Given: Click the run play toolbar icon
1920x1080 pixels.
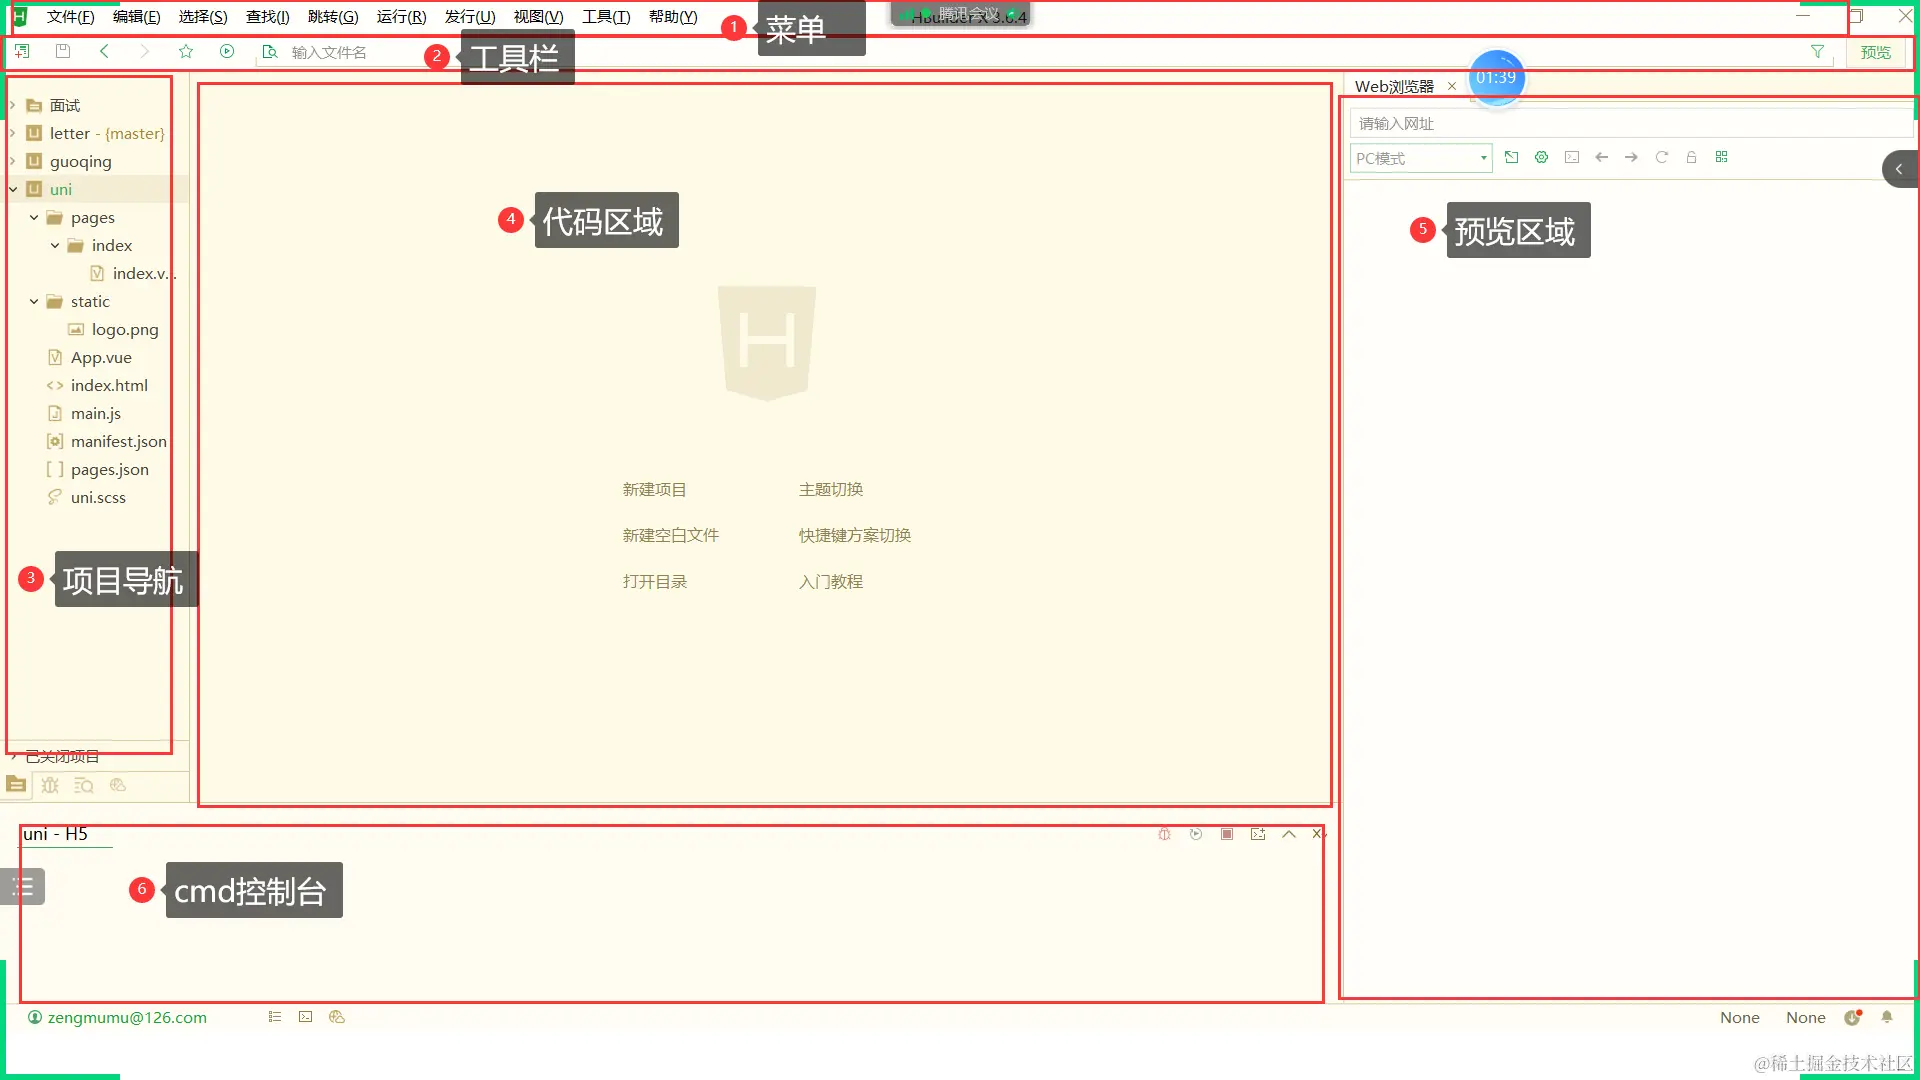Looking at the screenshot, I should click(x=227, y=52).
